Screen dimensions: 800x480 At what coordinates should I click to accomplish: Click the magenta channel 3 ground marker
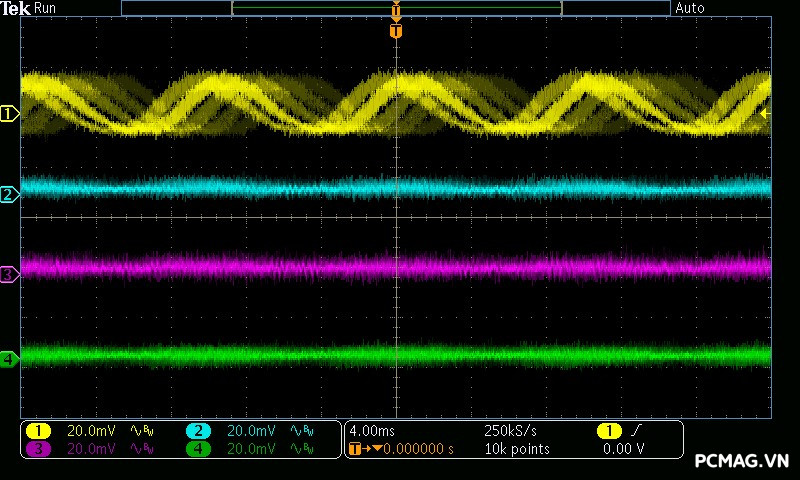pos(9,273)
